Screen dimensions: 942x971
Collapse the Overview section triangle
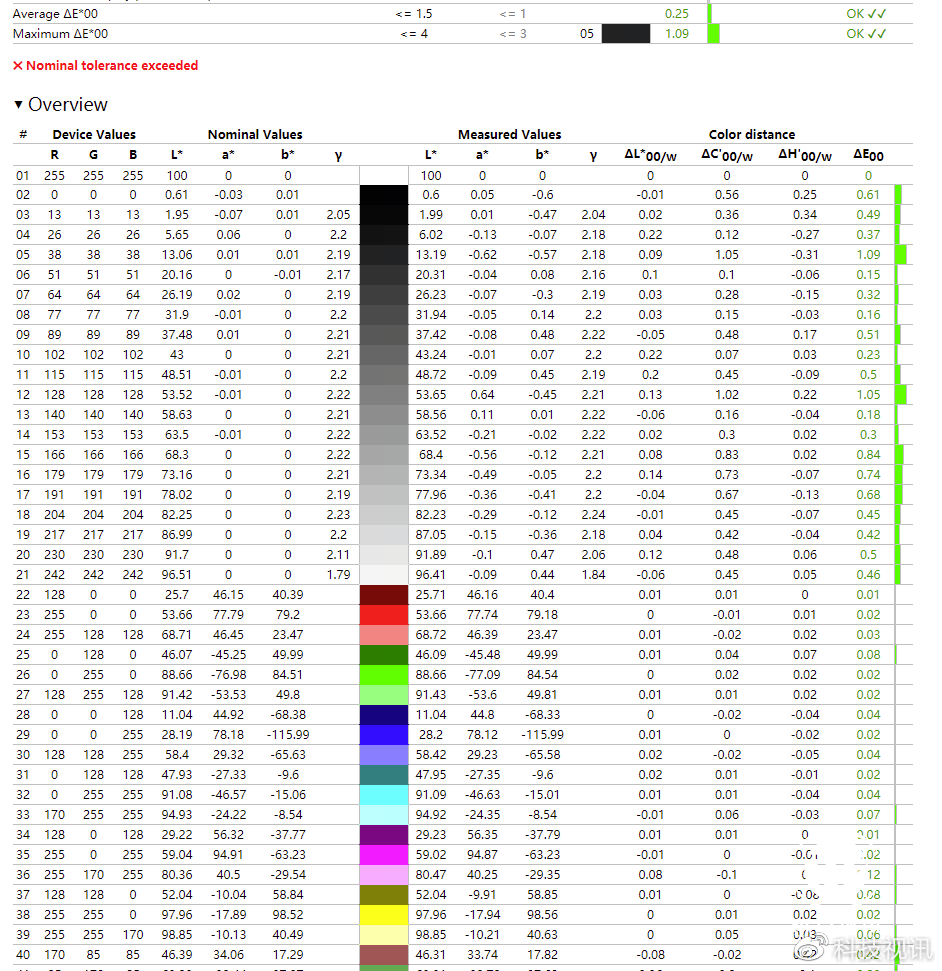point(19,104)
